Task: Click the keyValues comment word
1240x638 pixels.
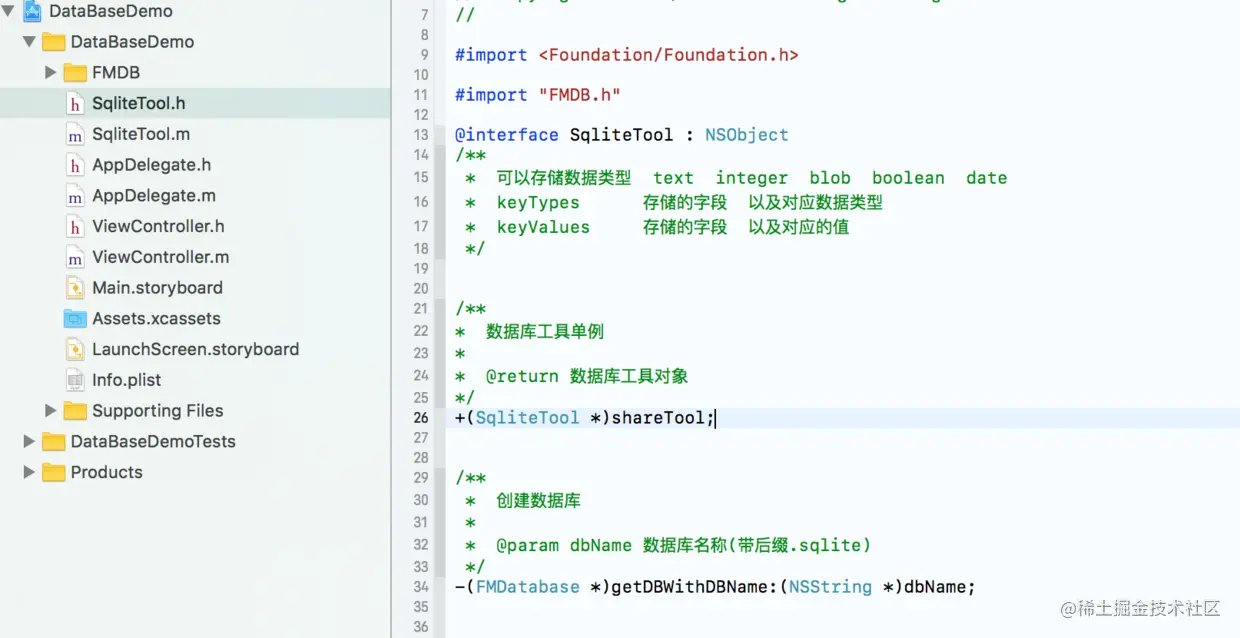Action: coord(543,227)
